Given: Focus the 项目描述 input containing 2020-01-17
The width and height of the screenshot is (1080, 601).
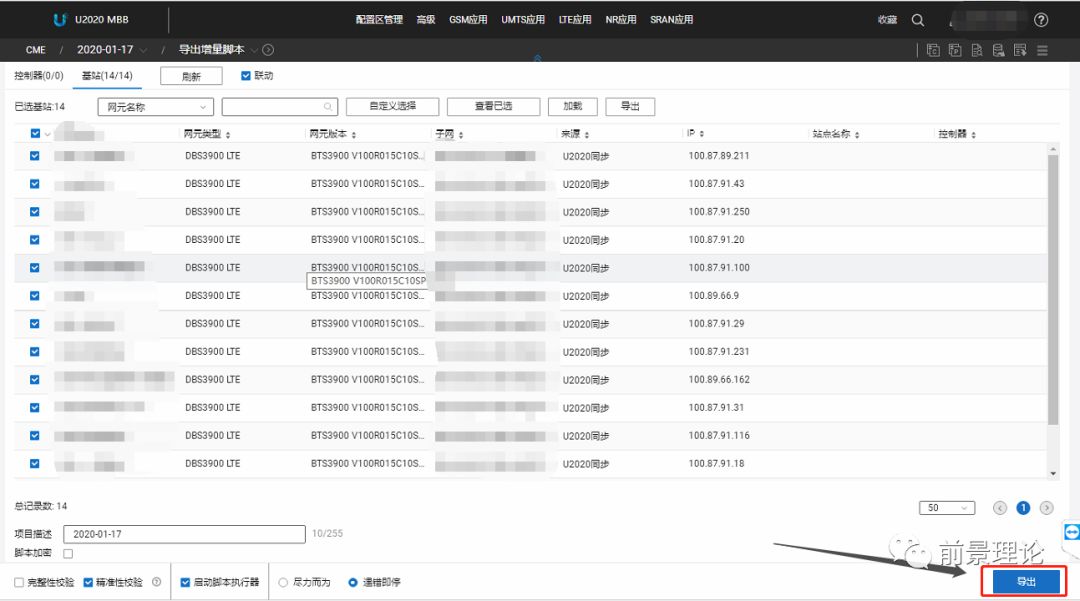Looking at the screenshot, I should point(184,534).
